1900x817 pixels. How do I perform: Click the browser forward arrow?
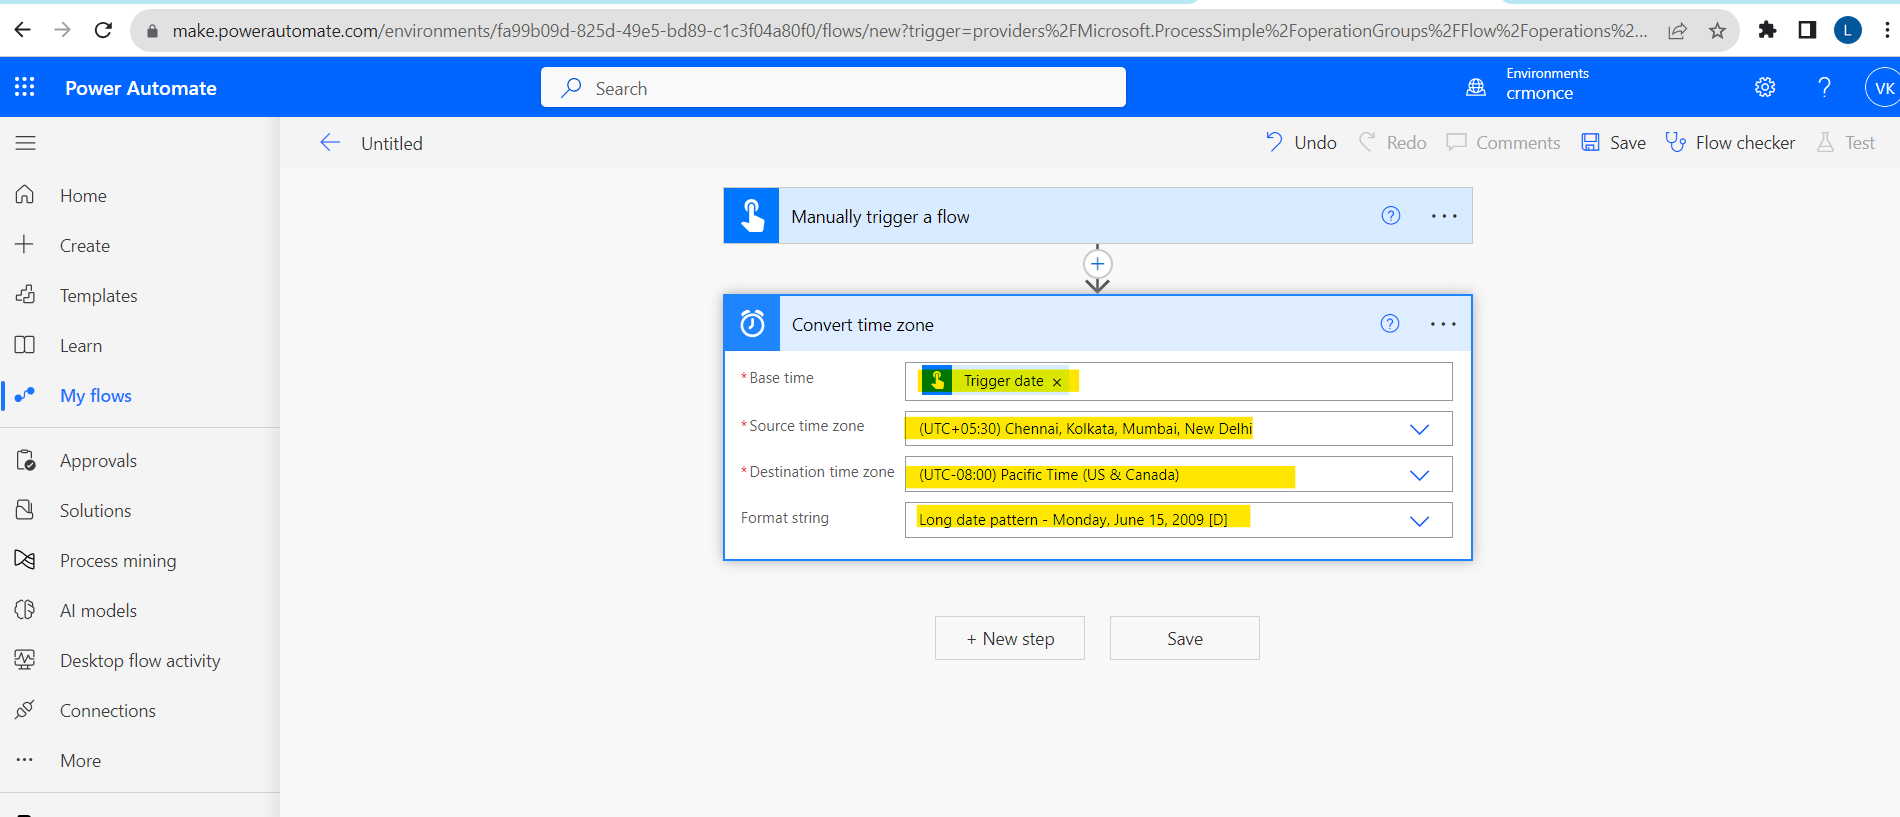point(62,30)
